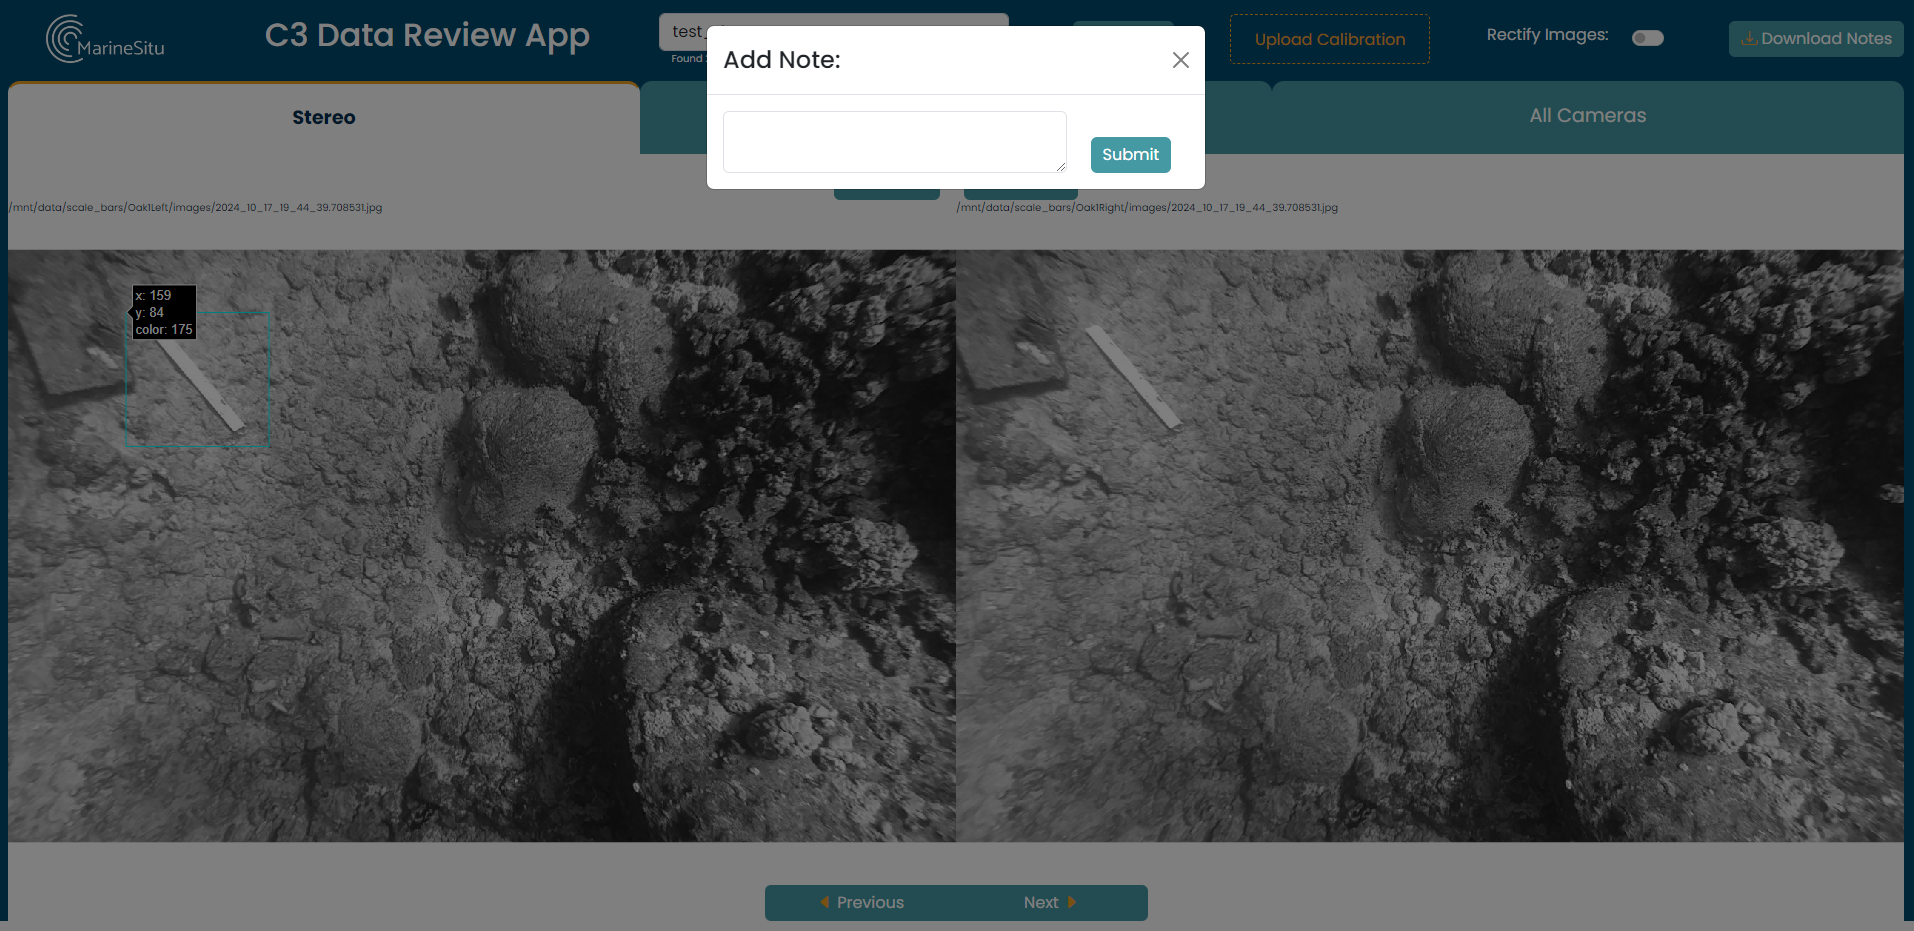This screenshot has width=1914, height=931.
Task: Go to the Previous image pair
Action: tap(861, 902)
